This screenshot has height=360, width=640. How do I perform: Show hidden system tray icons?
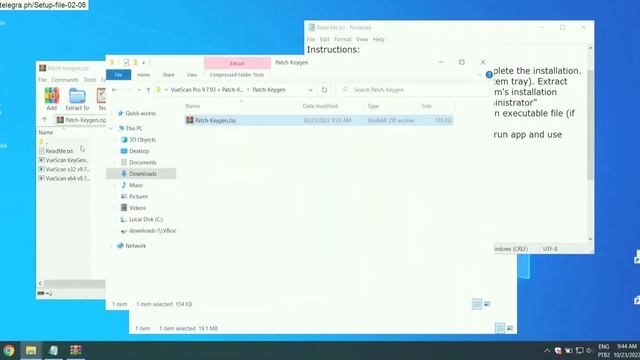pyautogui.click(x=547, y=351)
